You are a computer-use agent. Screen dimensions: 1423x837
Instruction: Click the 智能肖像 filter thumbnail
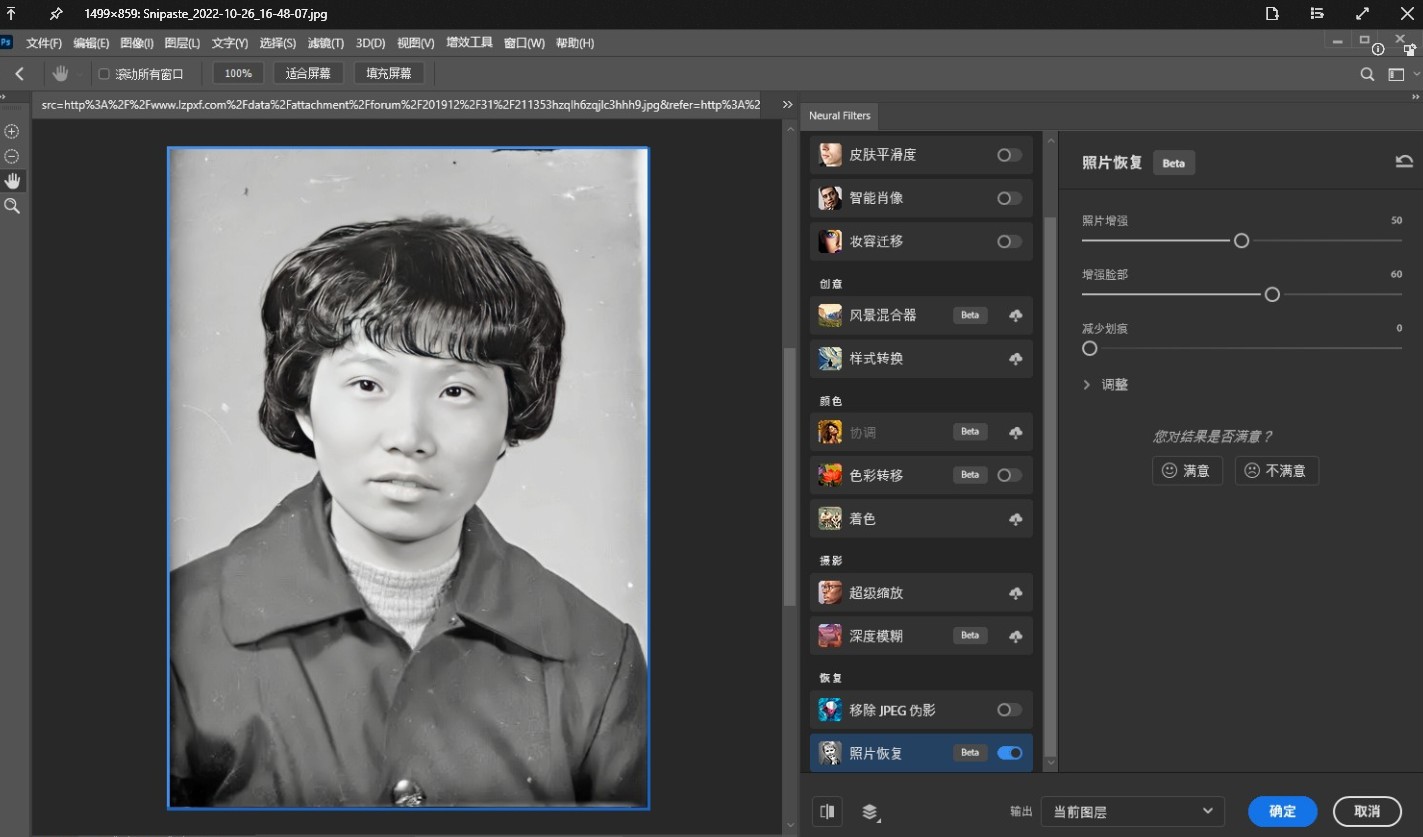(830, 198)
